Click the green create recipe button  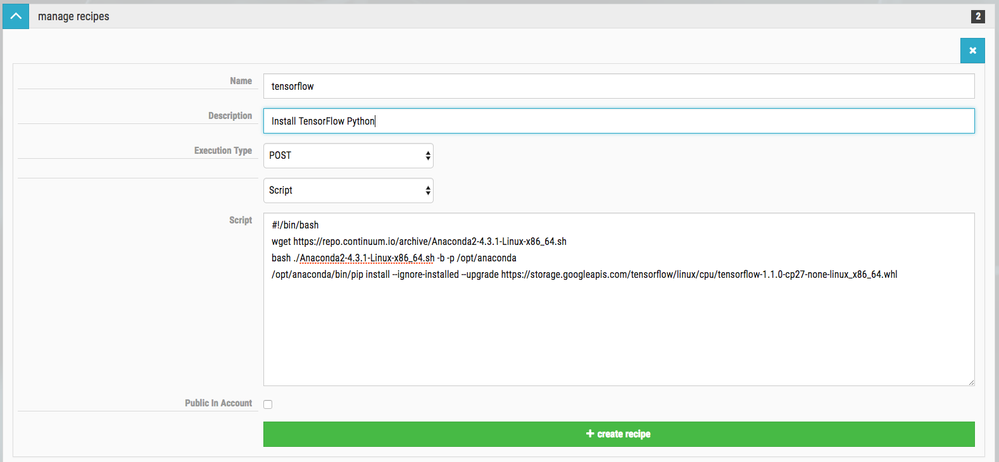coord(618,434)
